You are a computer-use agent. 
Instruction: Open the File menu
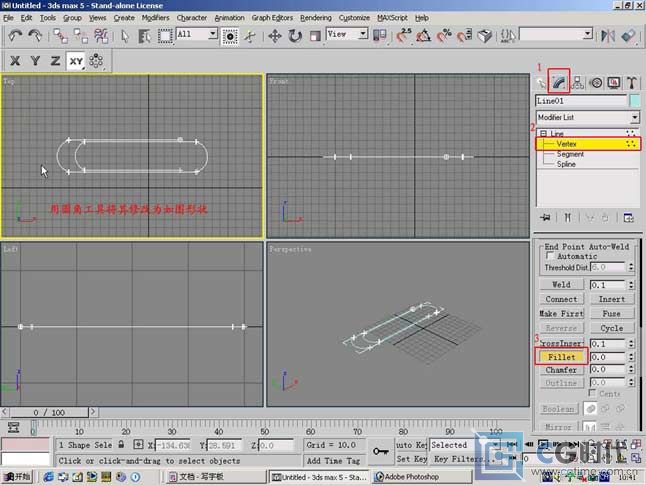click(x=8, y=18)
